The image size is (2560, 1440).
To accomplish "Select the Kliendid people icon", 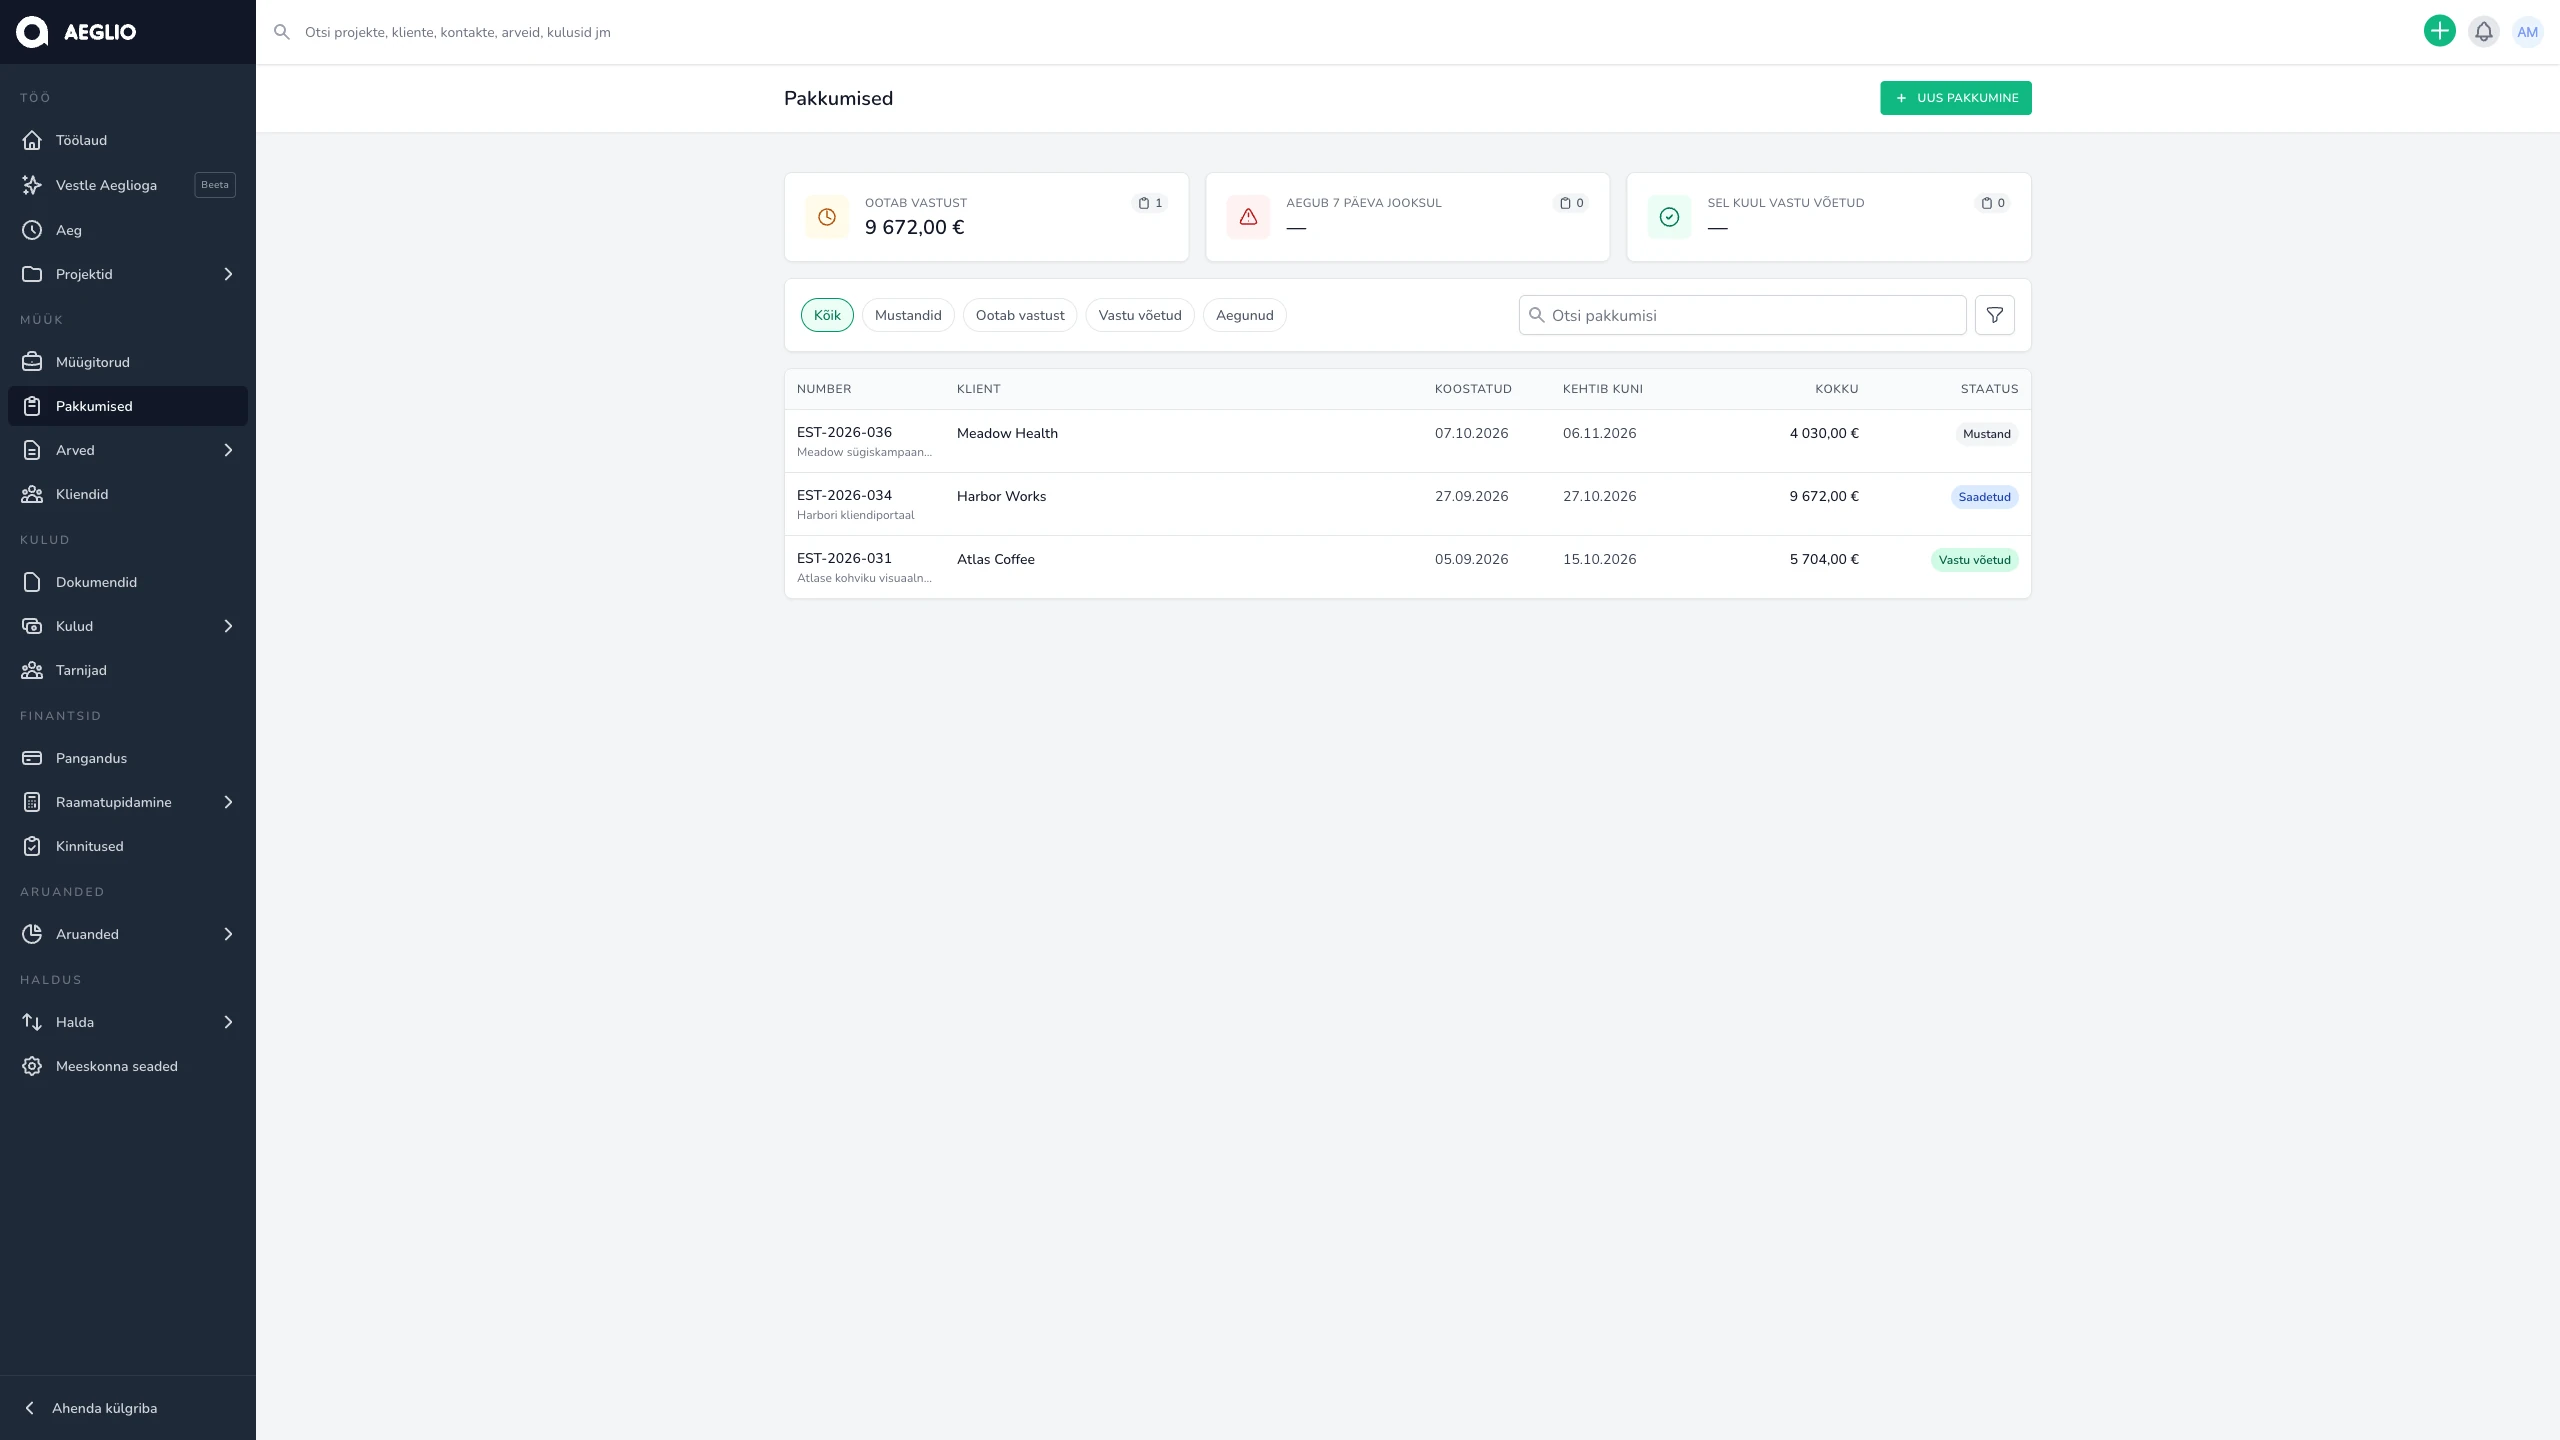I will (x=32, y=494).
